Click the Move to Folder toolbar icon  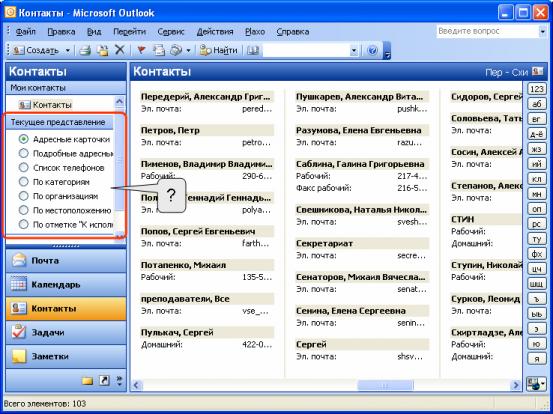point(103,50)
